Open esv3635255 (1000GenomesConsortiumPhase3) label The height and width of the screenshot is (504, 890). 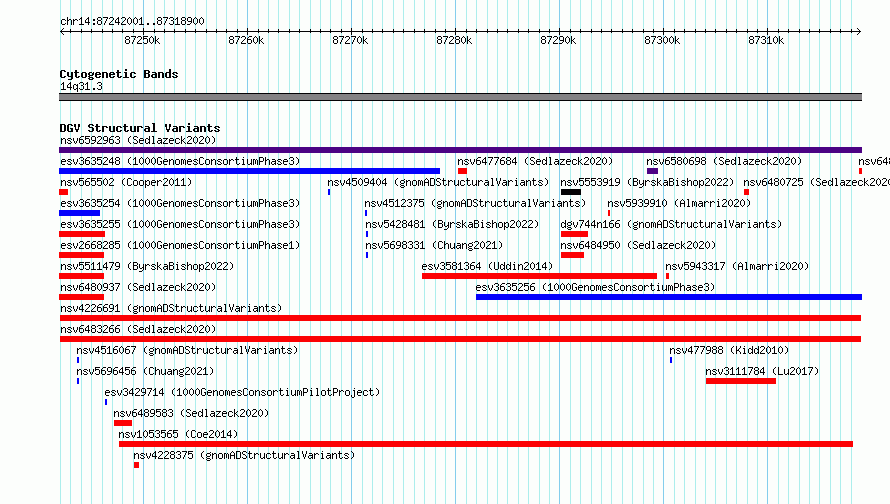pyautogui.click(x=180, y=224)
